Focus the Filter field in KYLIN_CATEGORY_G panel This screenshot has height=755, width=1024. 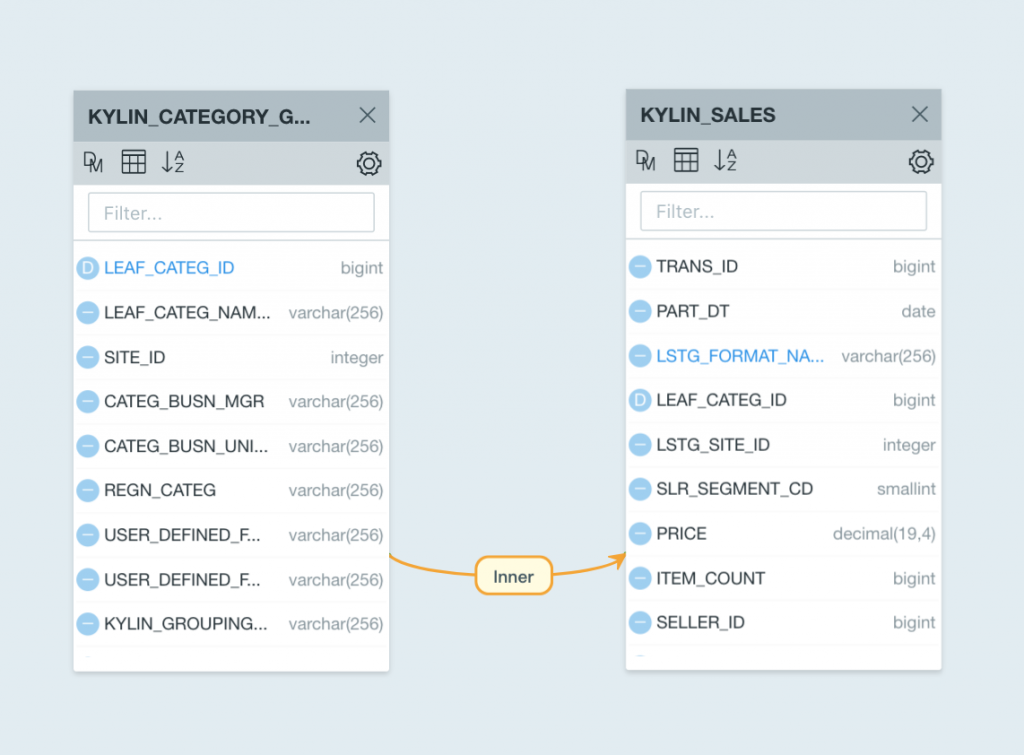[231, 212]
